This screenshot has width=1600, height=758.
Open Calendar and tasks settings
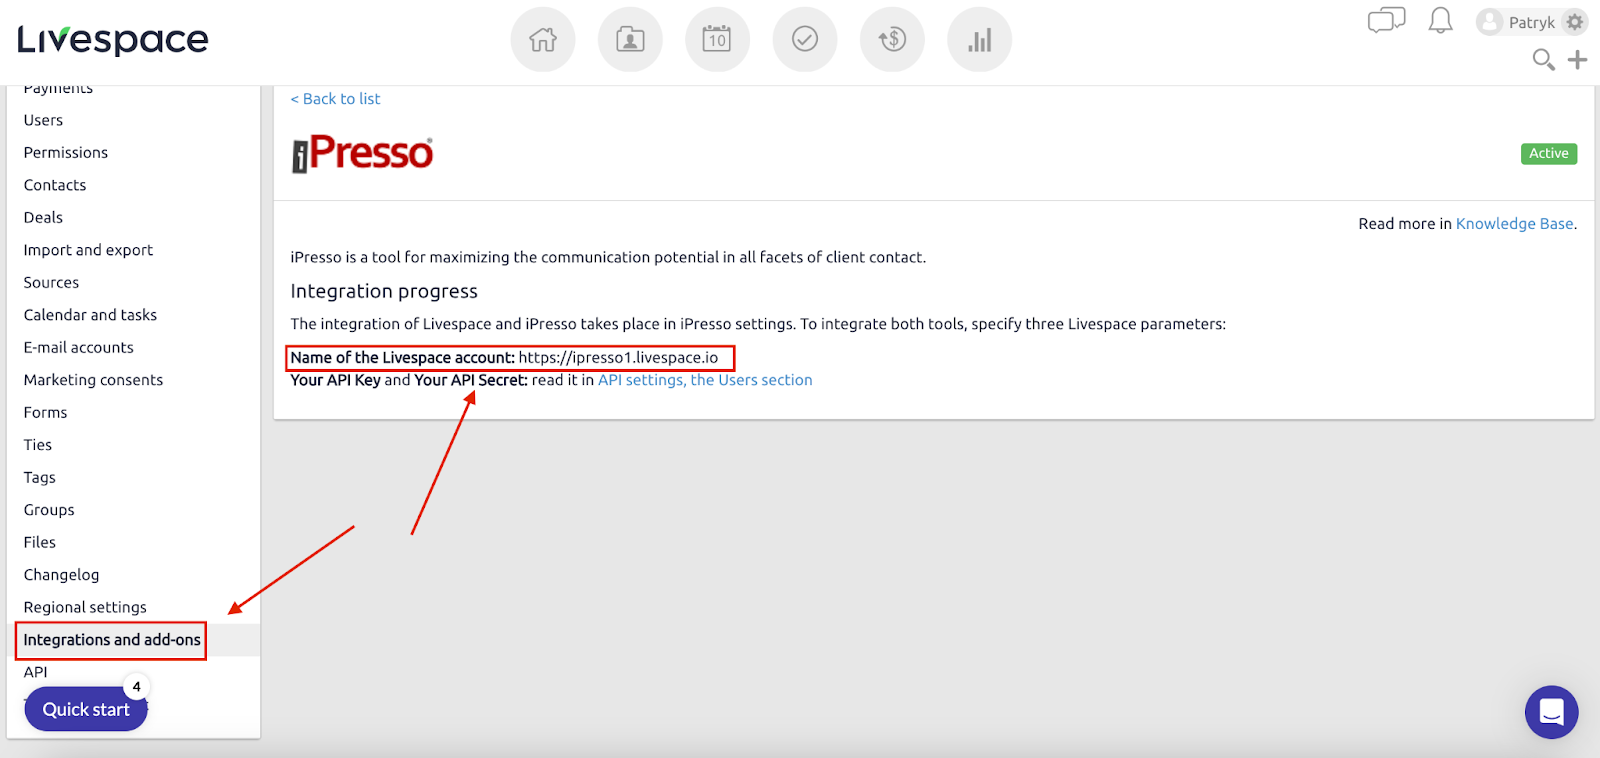click(x=90, y=315)
